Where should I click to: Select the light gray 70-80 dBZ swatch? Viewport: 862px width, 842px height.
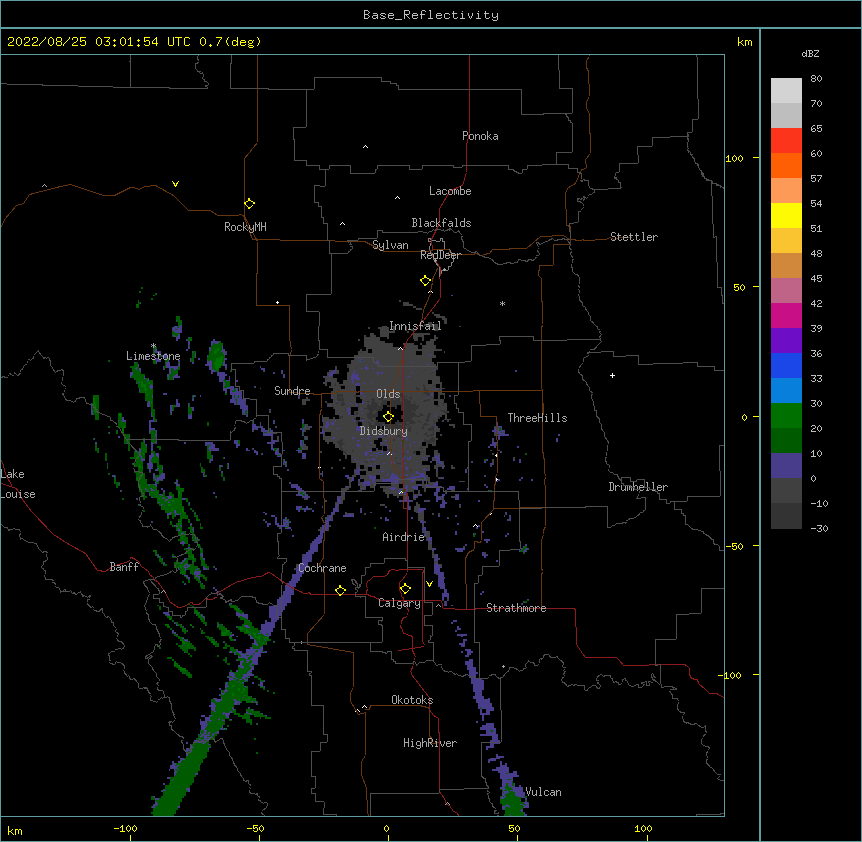pos(786,90)
